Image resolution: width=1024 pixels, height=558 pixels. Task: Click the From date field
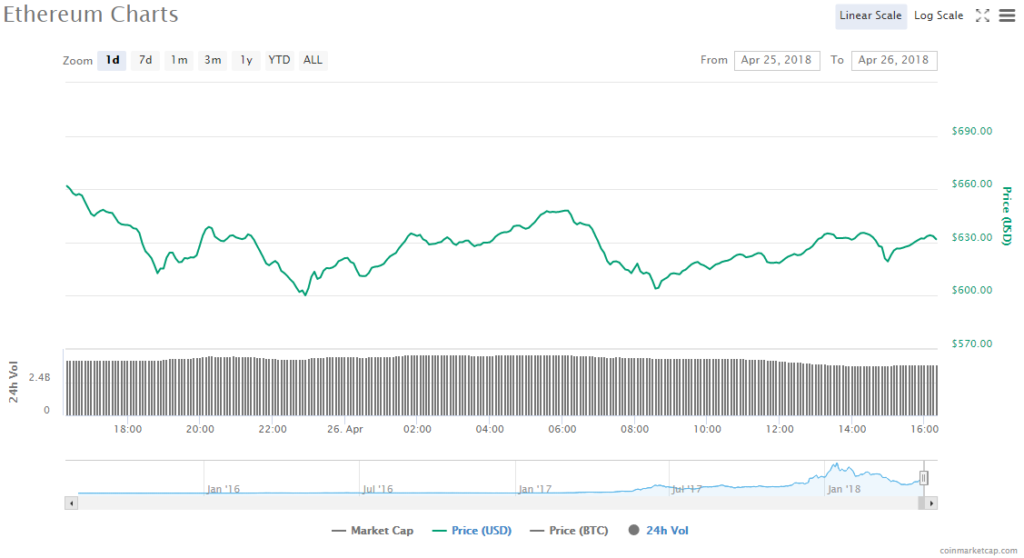pyautogui.click(x=776, y=60)
